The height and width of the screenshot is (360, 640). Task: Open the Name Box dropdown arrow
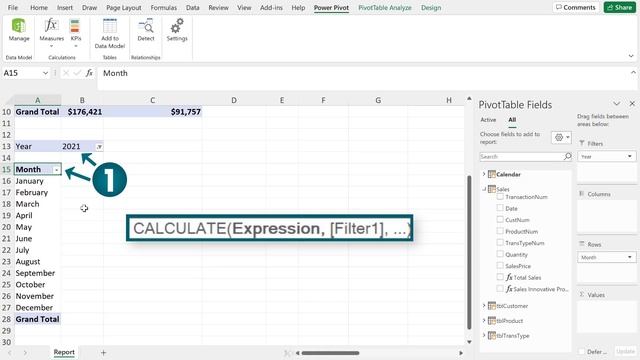point(45,73)
